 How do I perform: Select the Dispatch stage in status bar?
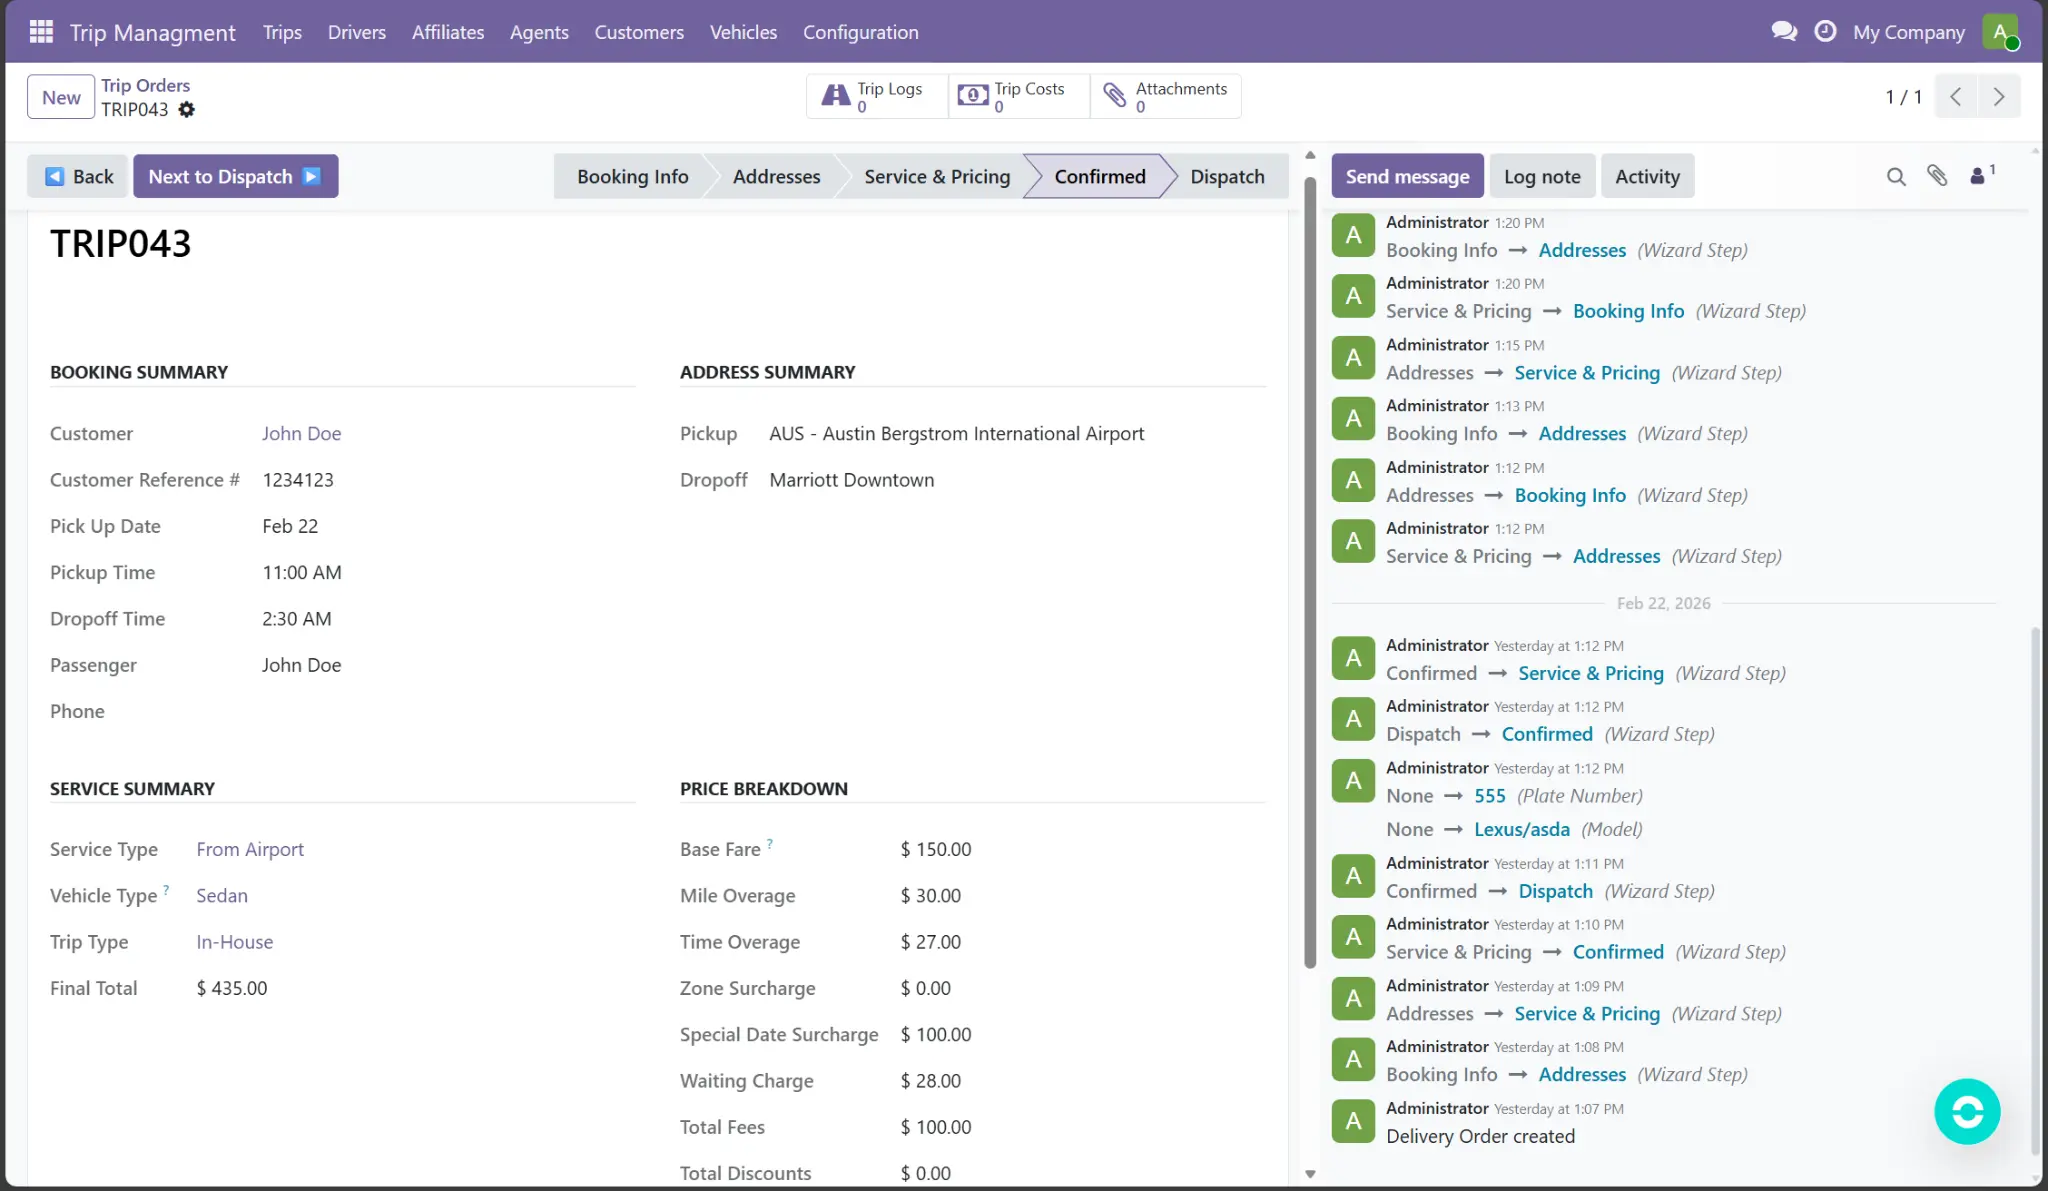tap(1227, 177)
